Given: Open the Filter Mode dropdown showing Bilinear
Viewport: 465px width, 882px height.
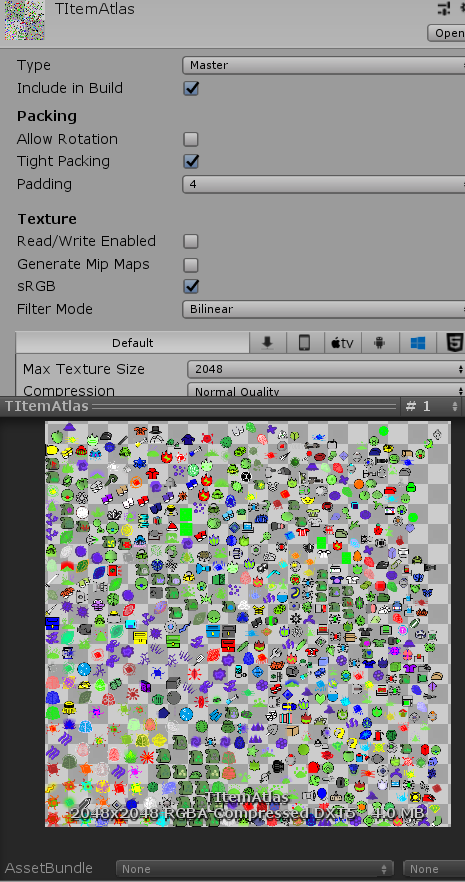Looking at the screenshot, I should click(x=323, y=309).
